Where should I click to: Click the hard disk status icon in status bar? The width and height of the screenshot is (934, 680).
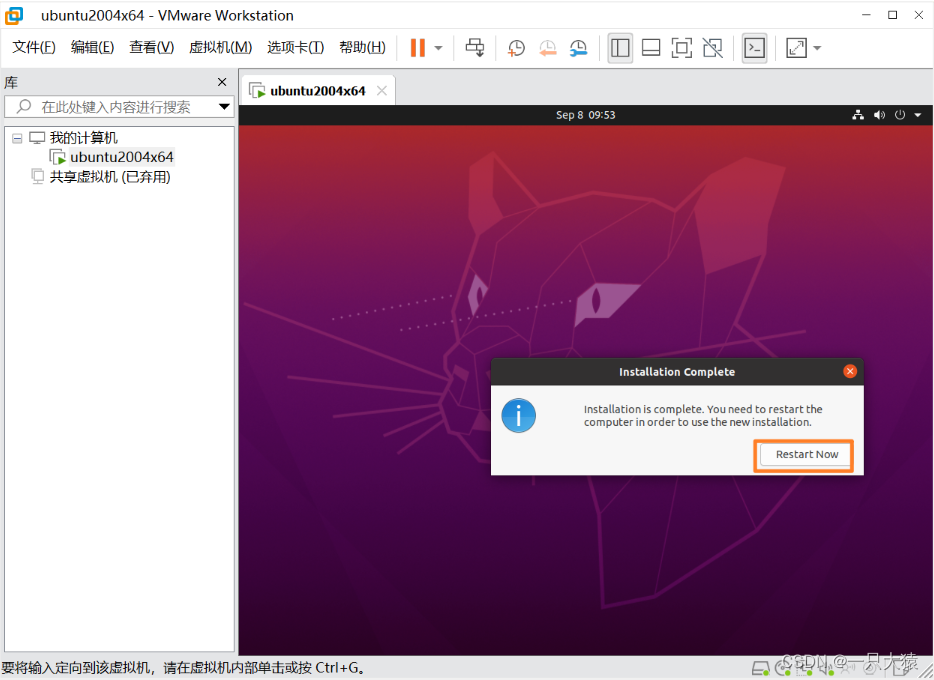[759, 669]
